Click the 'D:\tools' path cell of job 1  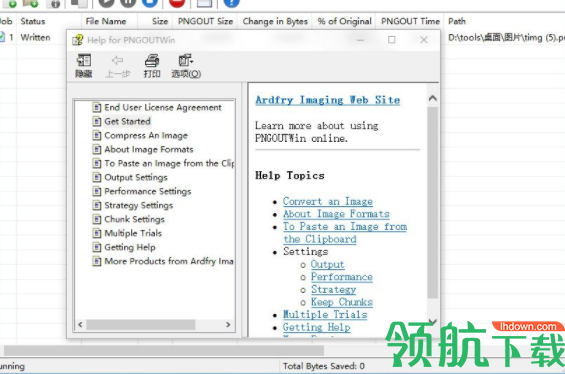tap(506, 37)
